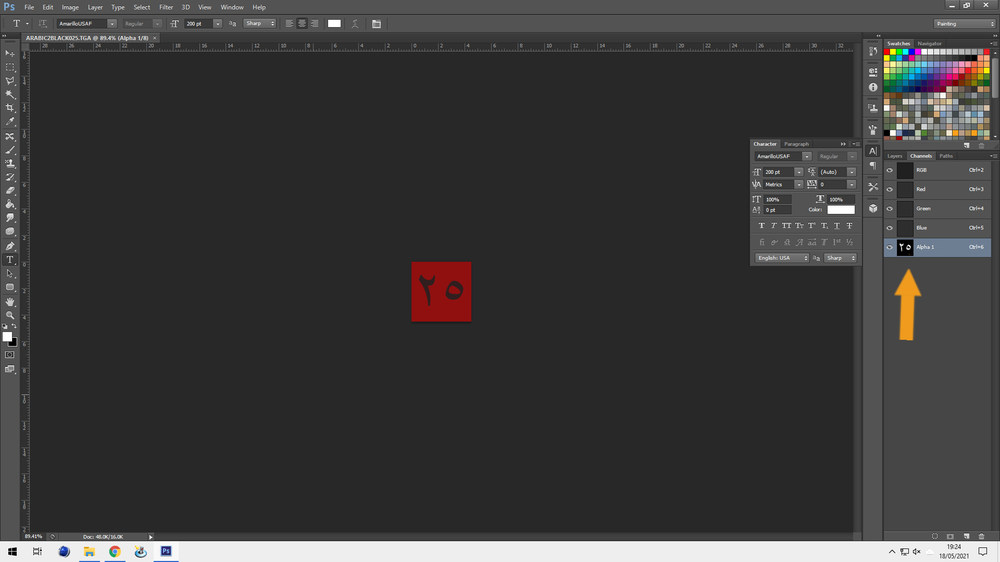Switch to the Layers tab
The width and height of the screenshot is (1000, 562).
click(895, 156)
